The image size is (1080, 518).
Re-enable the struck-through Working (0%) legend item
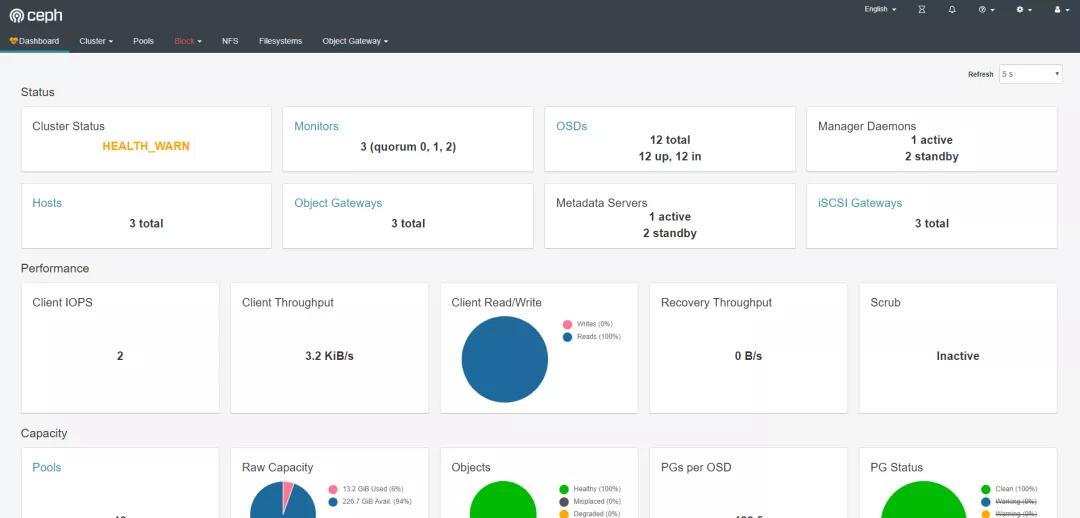coord(1009,501)
